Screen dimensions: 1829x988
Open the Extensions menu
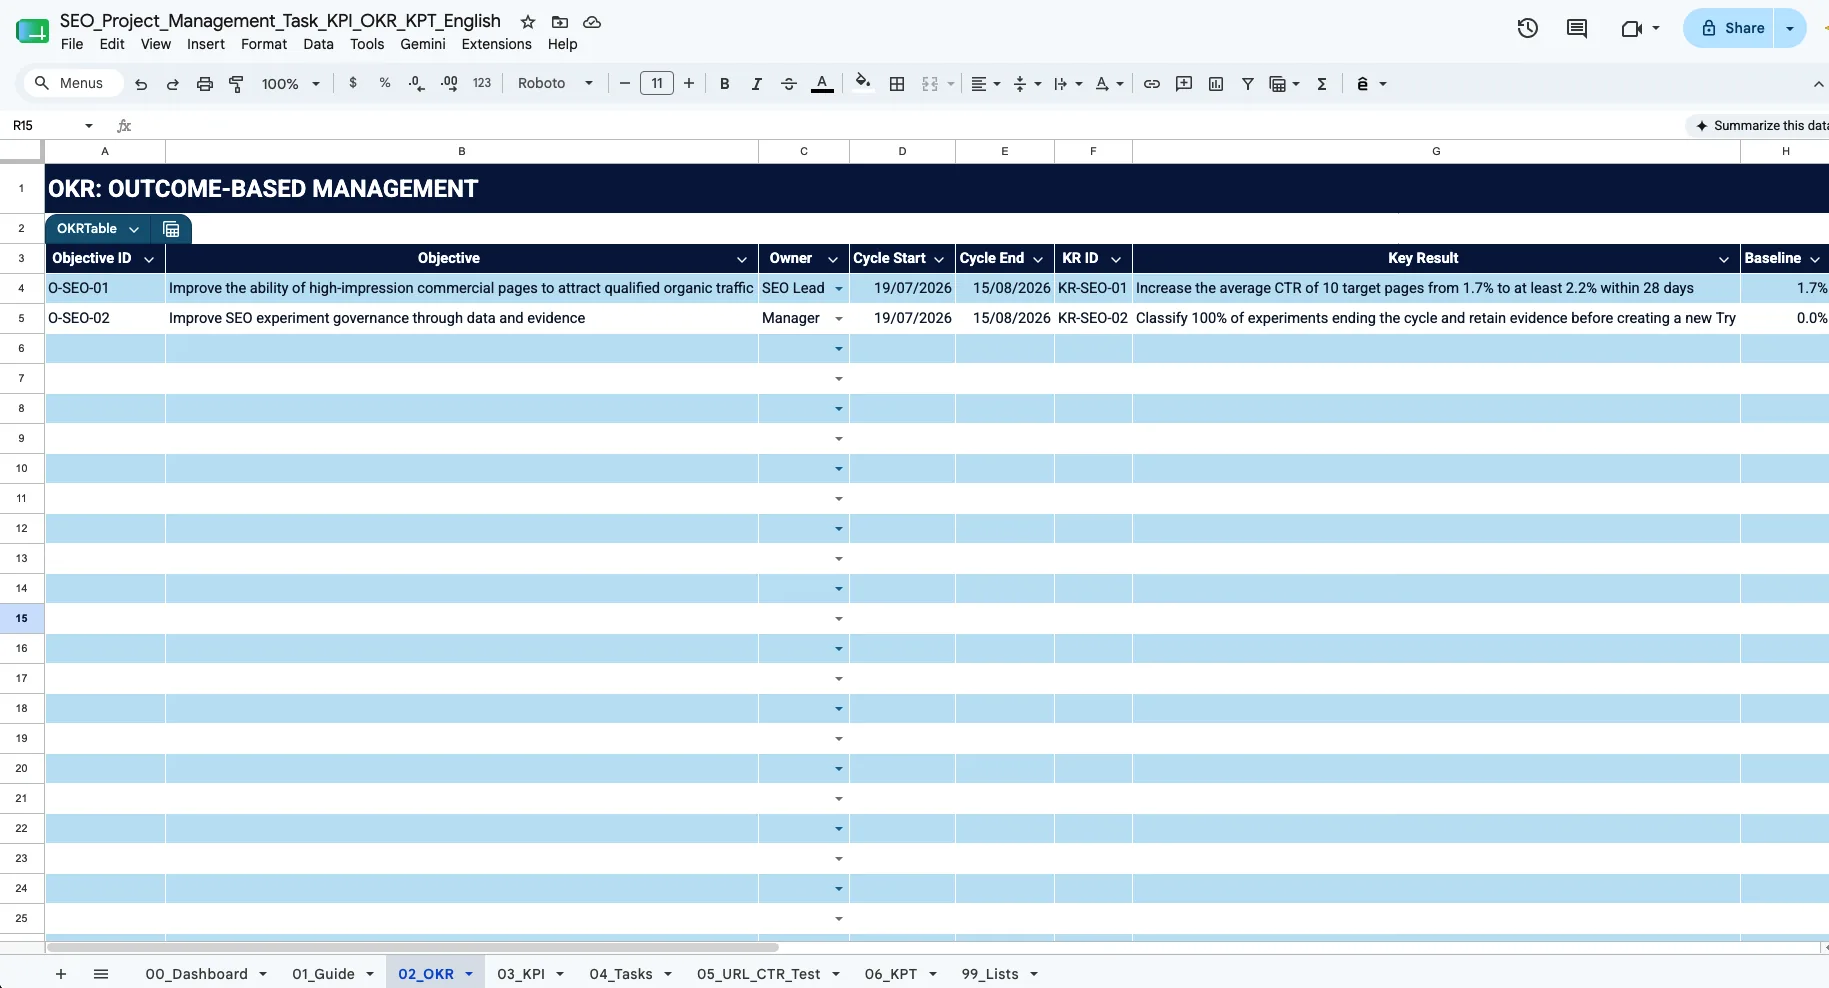(x=496, y=44)
